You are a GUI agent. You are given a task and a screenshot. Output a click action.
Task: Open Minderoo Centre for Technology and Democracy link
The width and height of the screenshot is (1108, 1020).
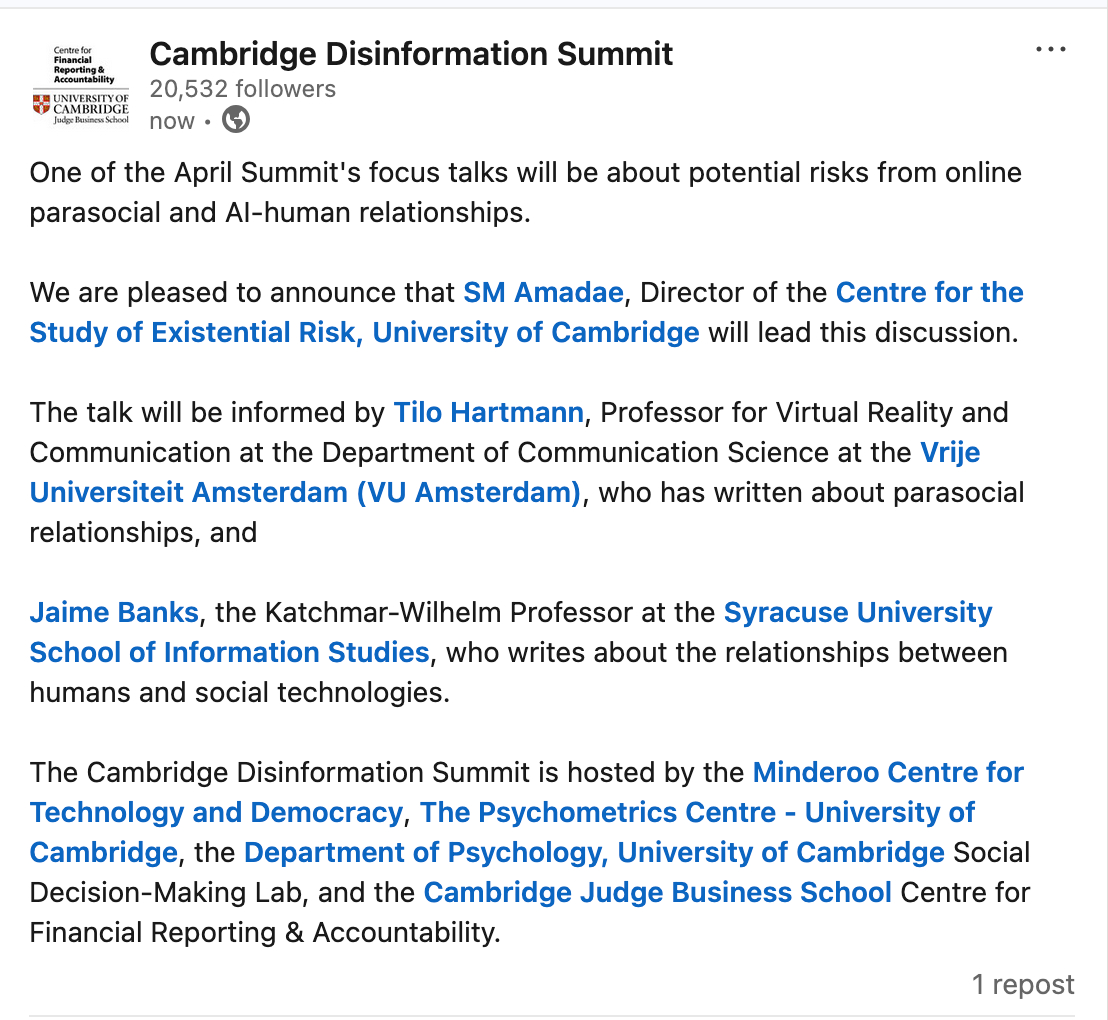click(887, 773)
